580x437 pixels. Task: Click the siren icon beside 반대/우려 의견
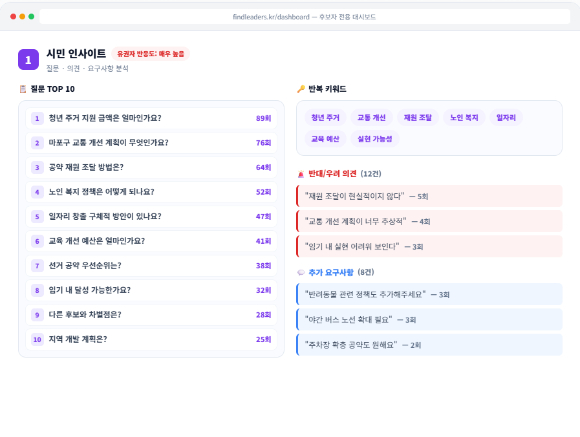pyautogui.click(x=301, y=174)
